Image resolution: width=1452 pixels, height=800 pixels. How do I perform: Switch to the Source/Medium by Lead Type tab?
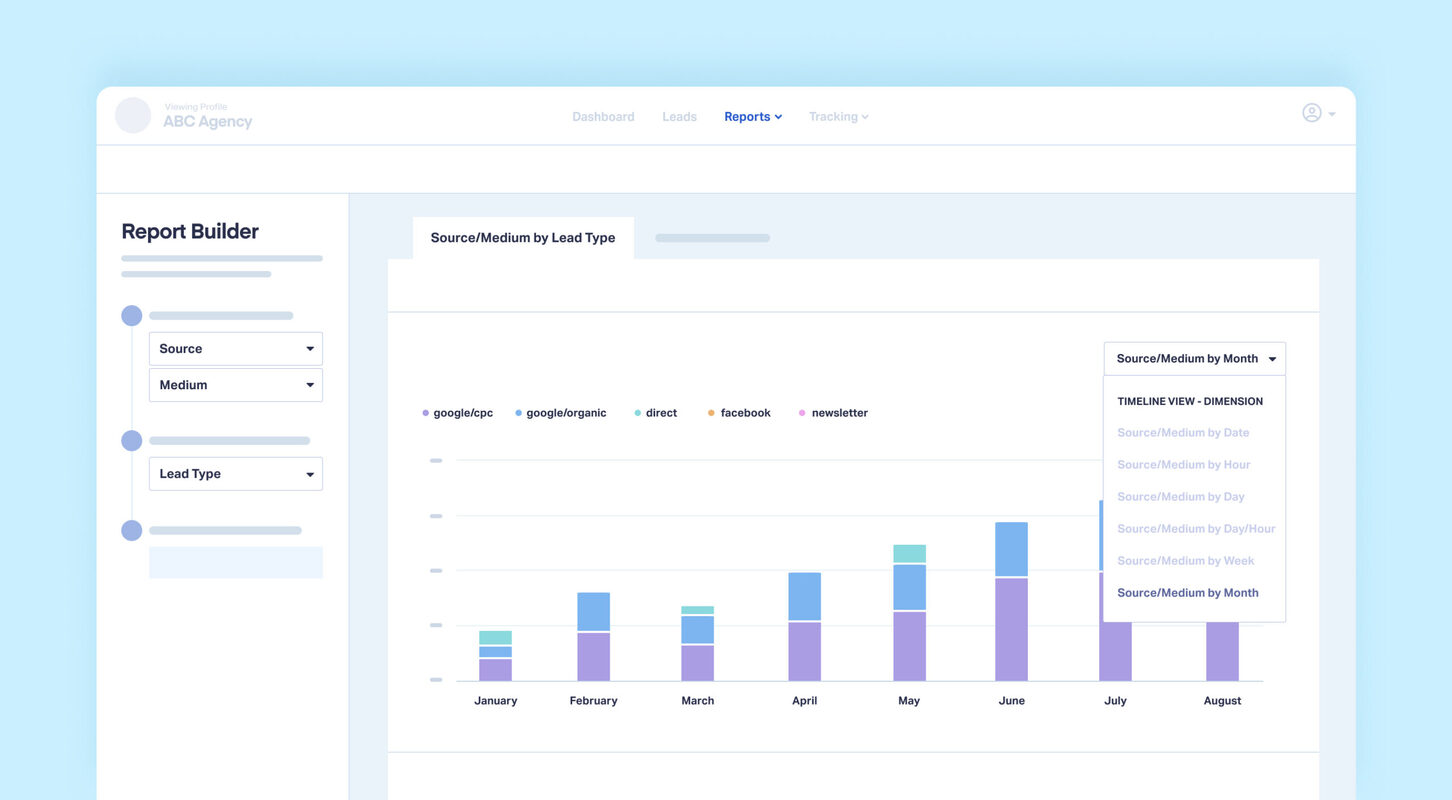(522, 237)
